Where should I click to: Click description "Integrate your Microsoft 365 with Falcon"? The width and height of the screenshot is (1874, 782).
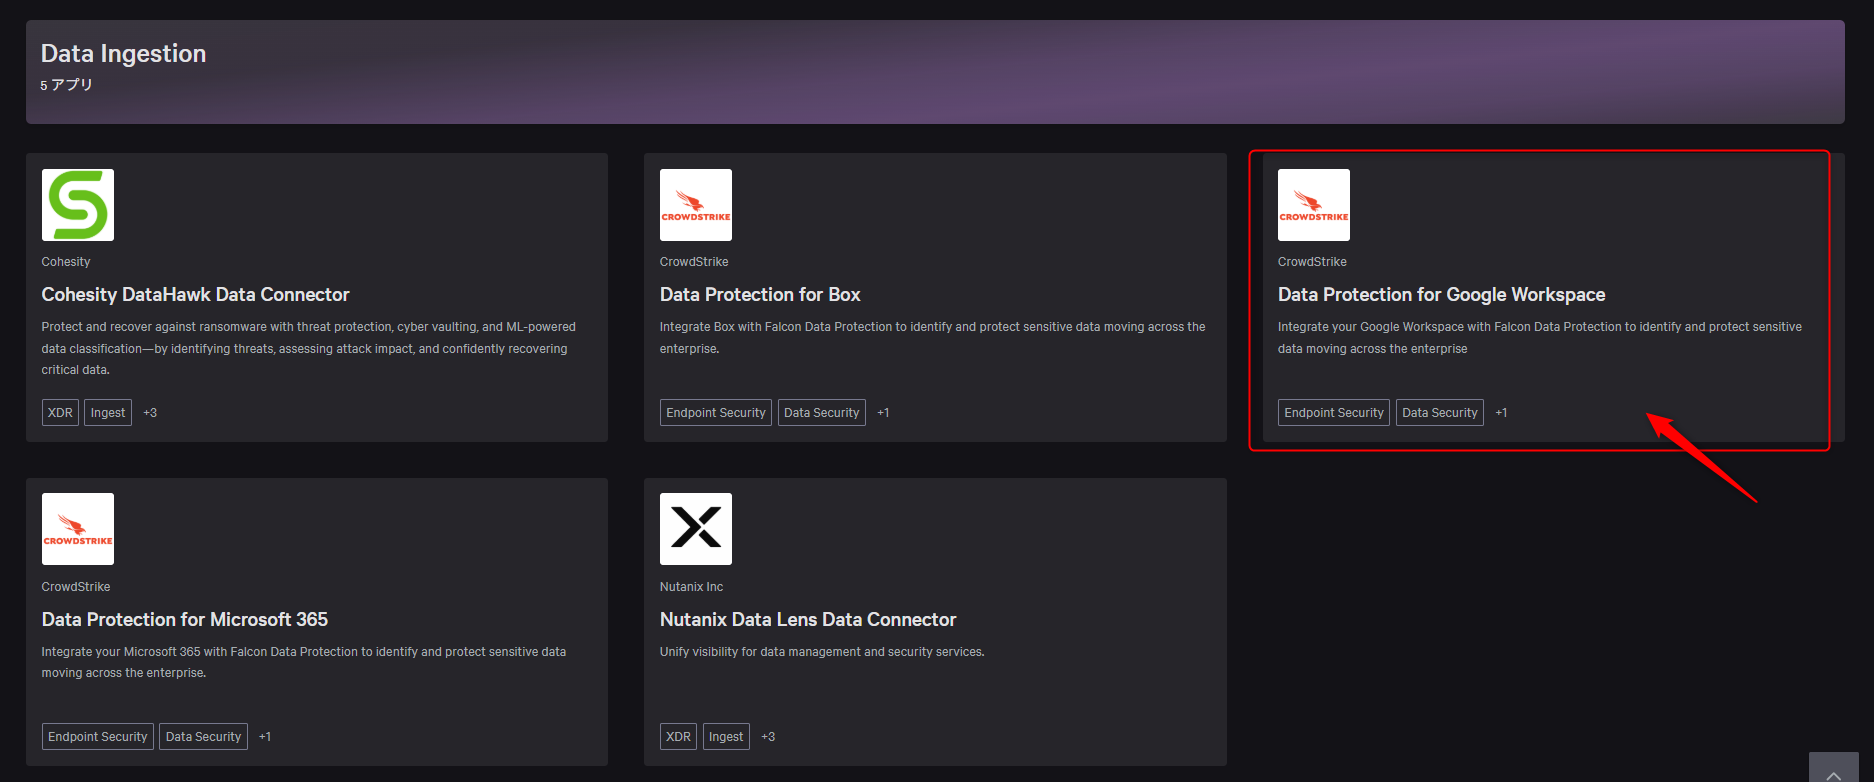(x=304, y=662)
